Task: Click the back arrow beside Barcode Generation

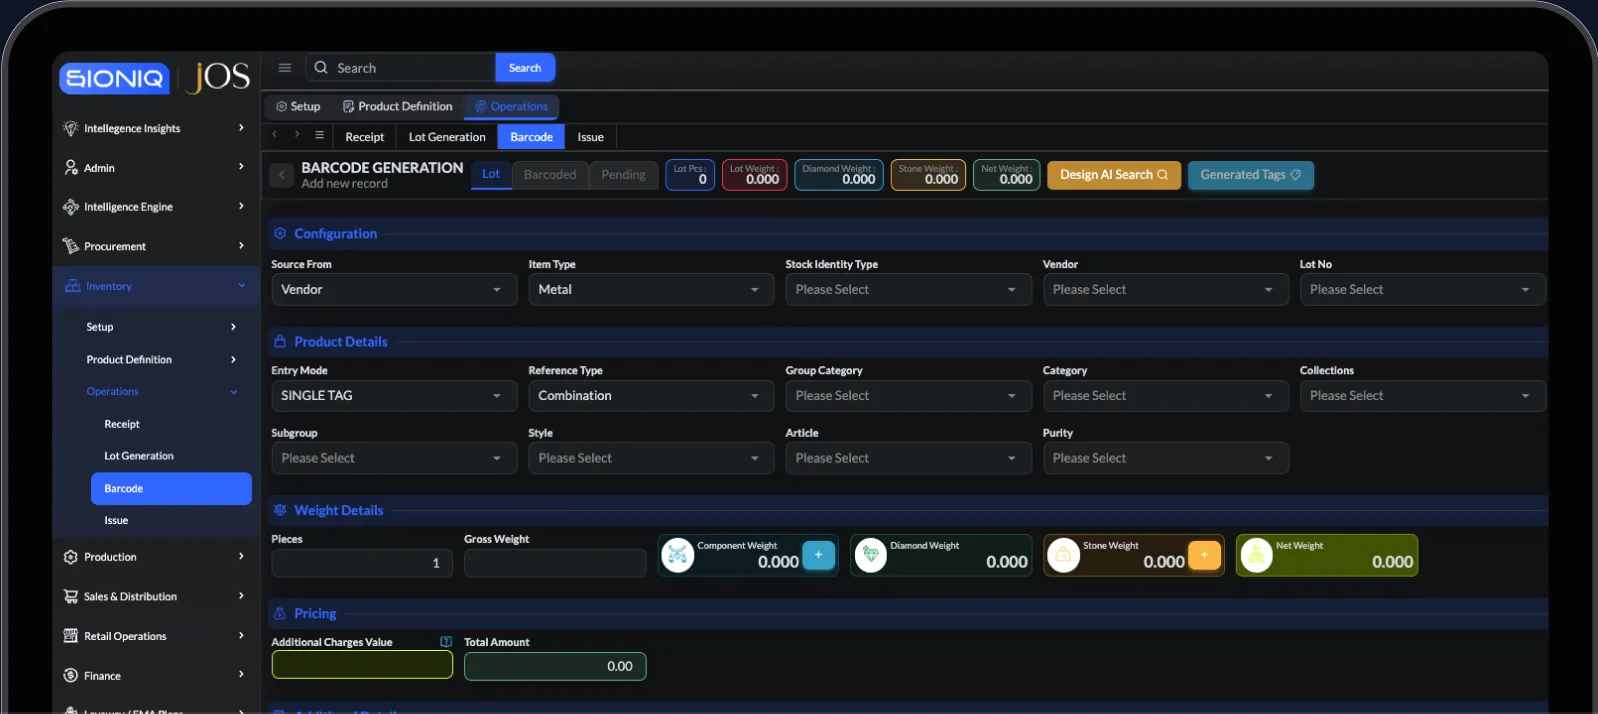Action: click(x=282, y=175)
